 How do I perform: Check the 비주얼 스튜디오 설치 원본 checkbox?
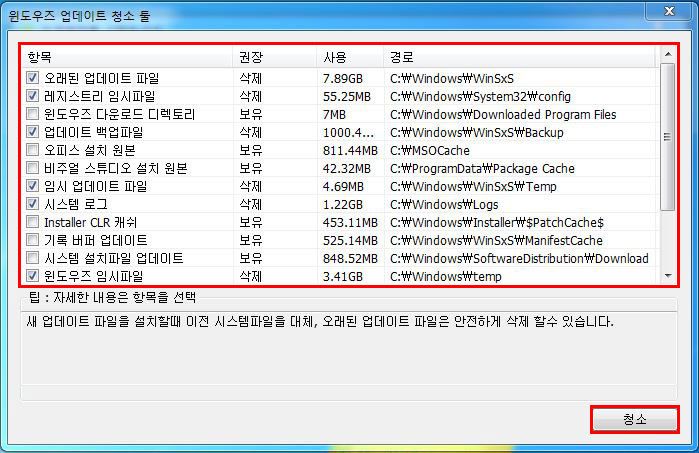coord(32,168)
